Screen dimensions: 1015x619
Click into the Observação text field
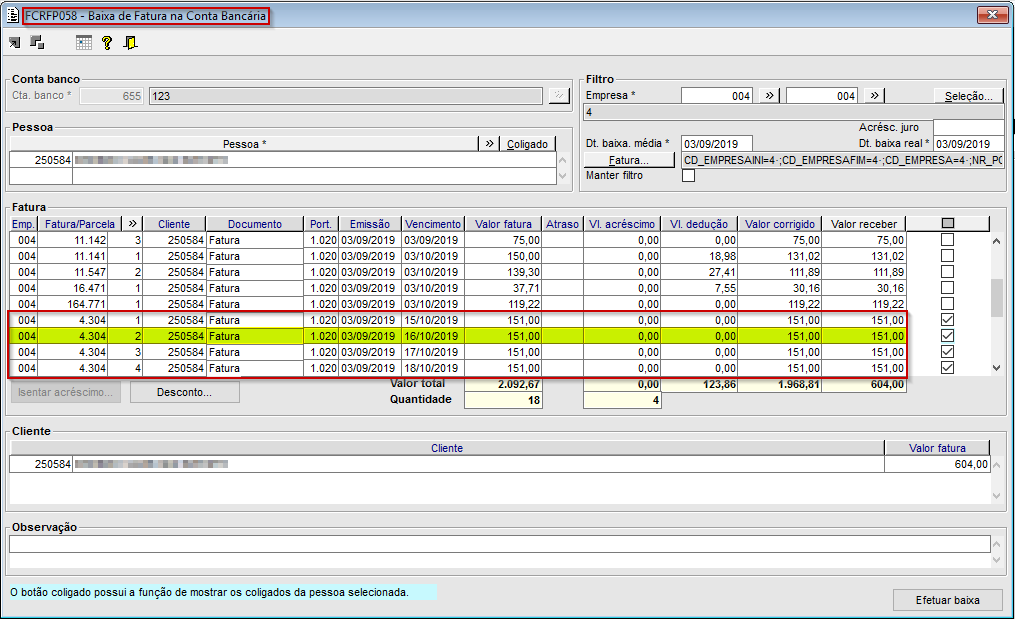tap(499, 544)
